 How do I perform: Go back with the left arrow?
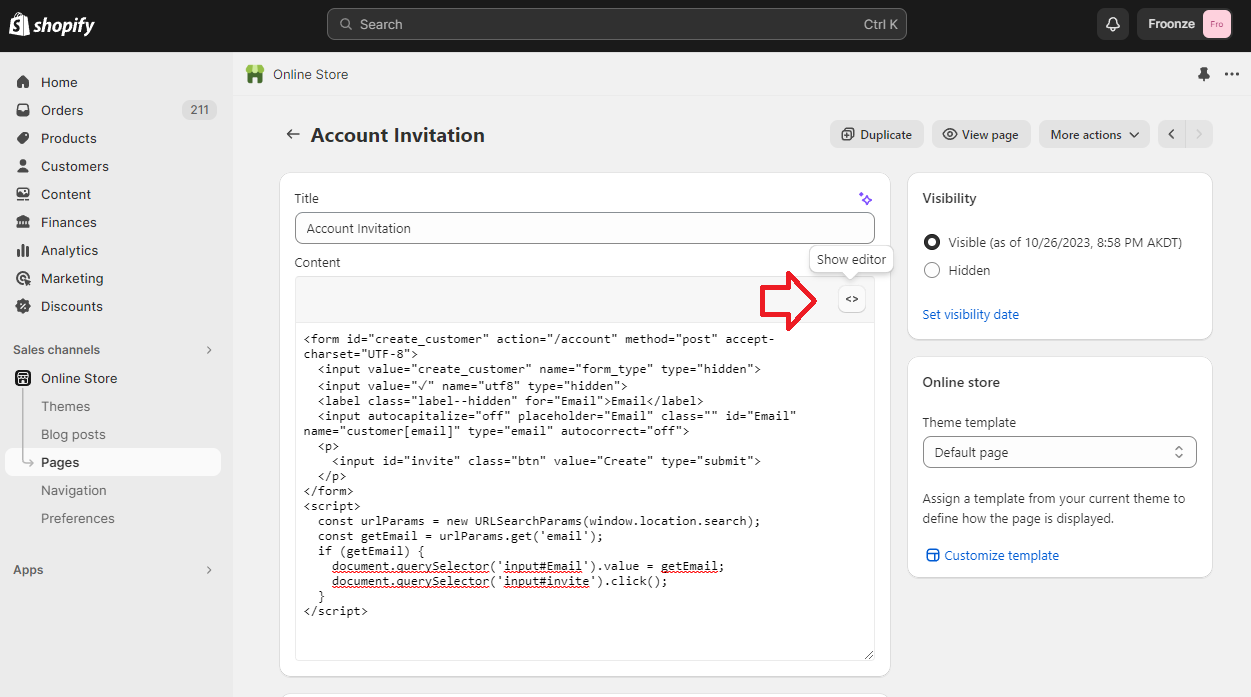click(293, 134)
